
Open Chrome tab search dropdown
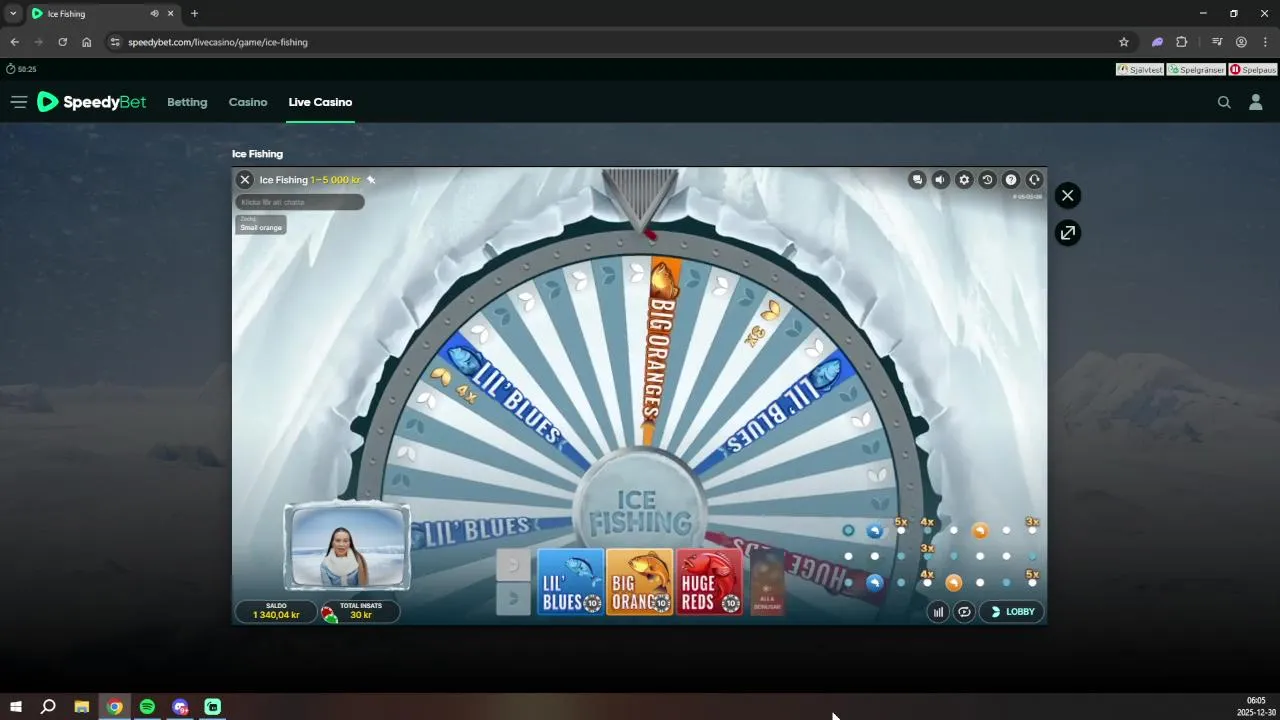tap(12, 14)
